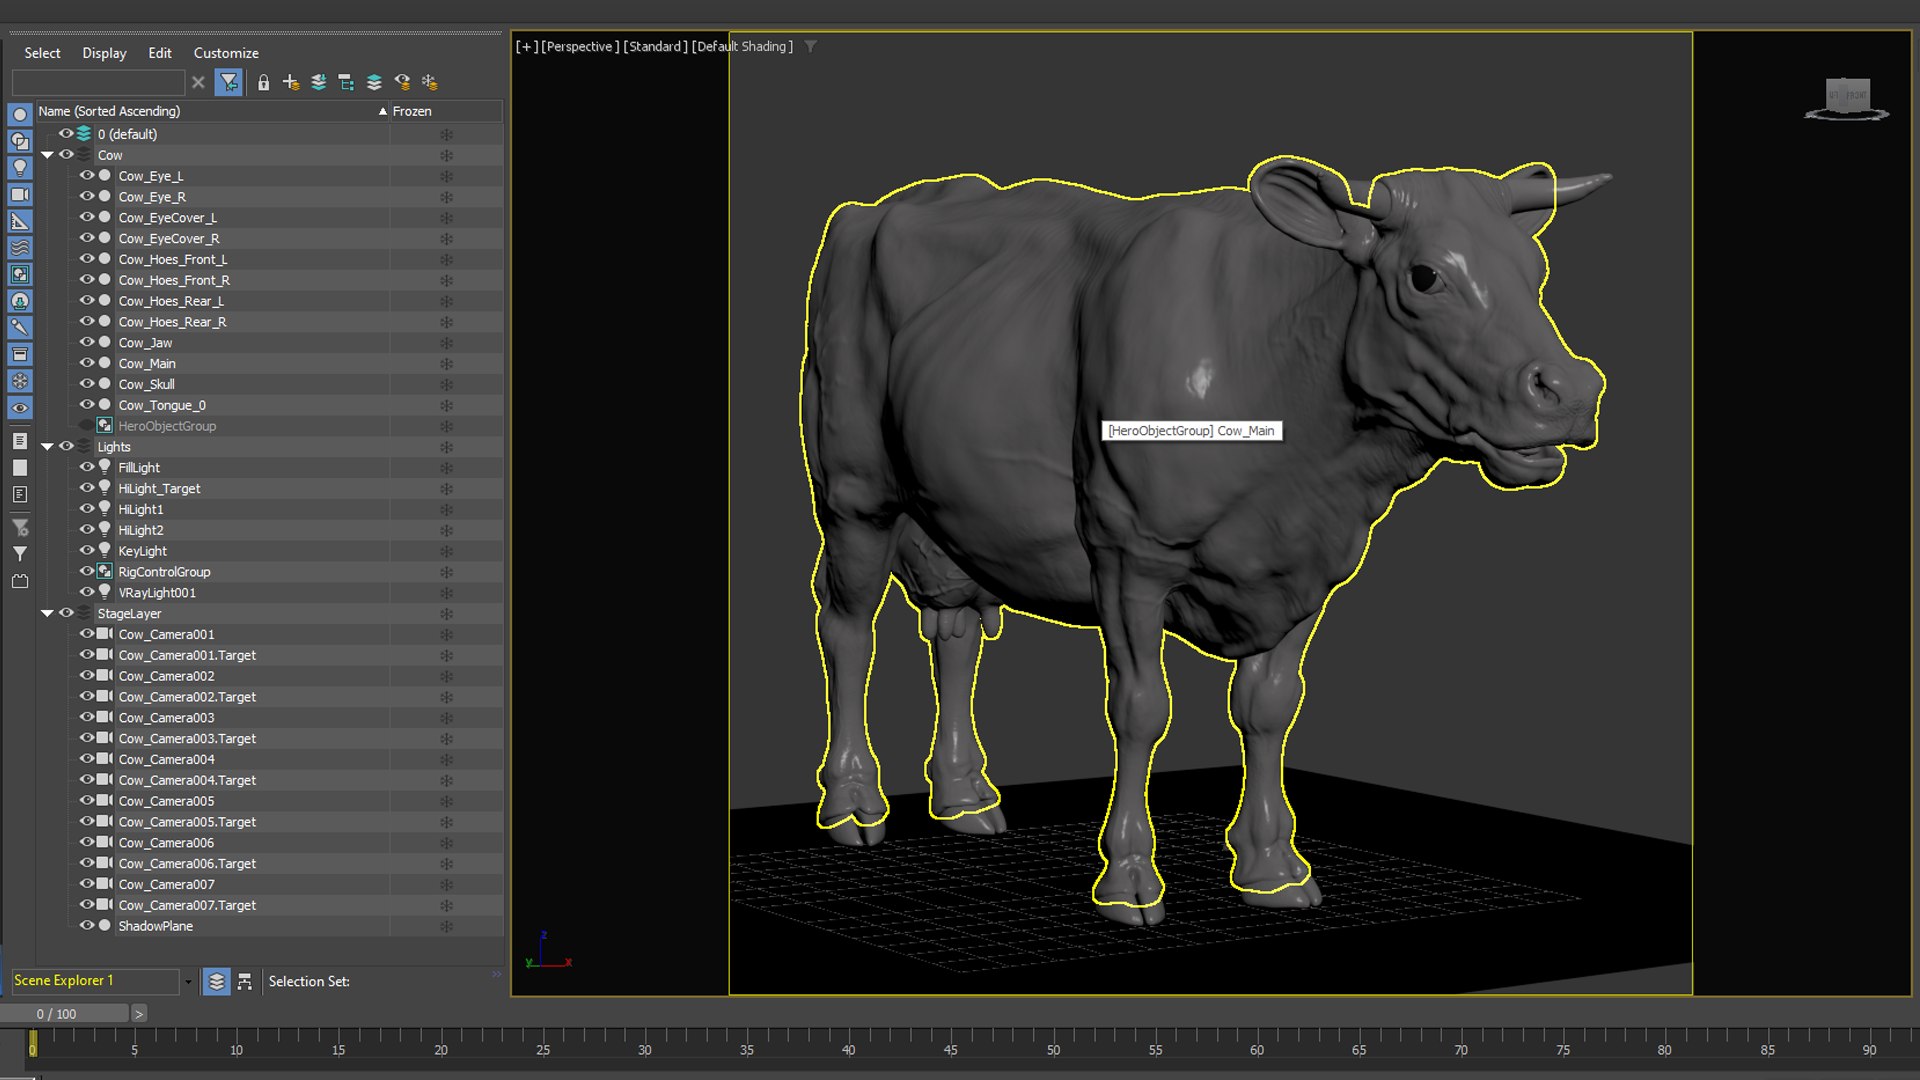Click the time slider 0 / 100 handle
This screenshot has height=1080, width=1920.
click(x=65, y=1014)
